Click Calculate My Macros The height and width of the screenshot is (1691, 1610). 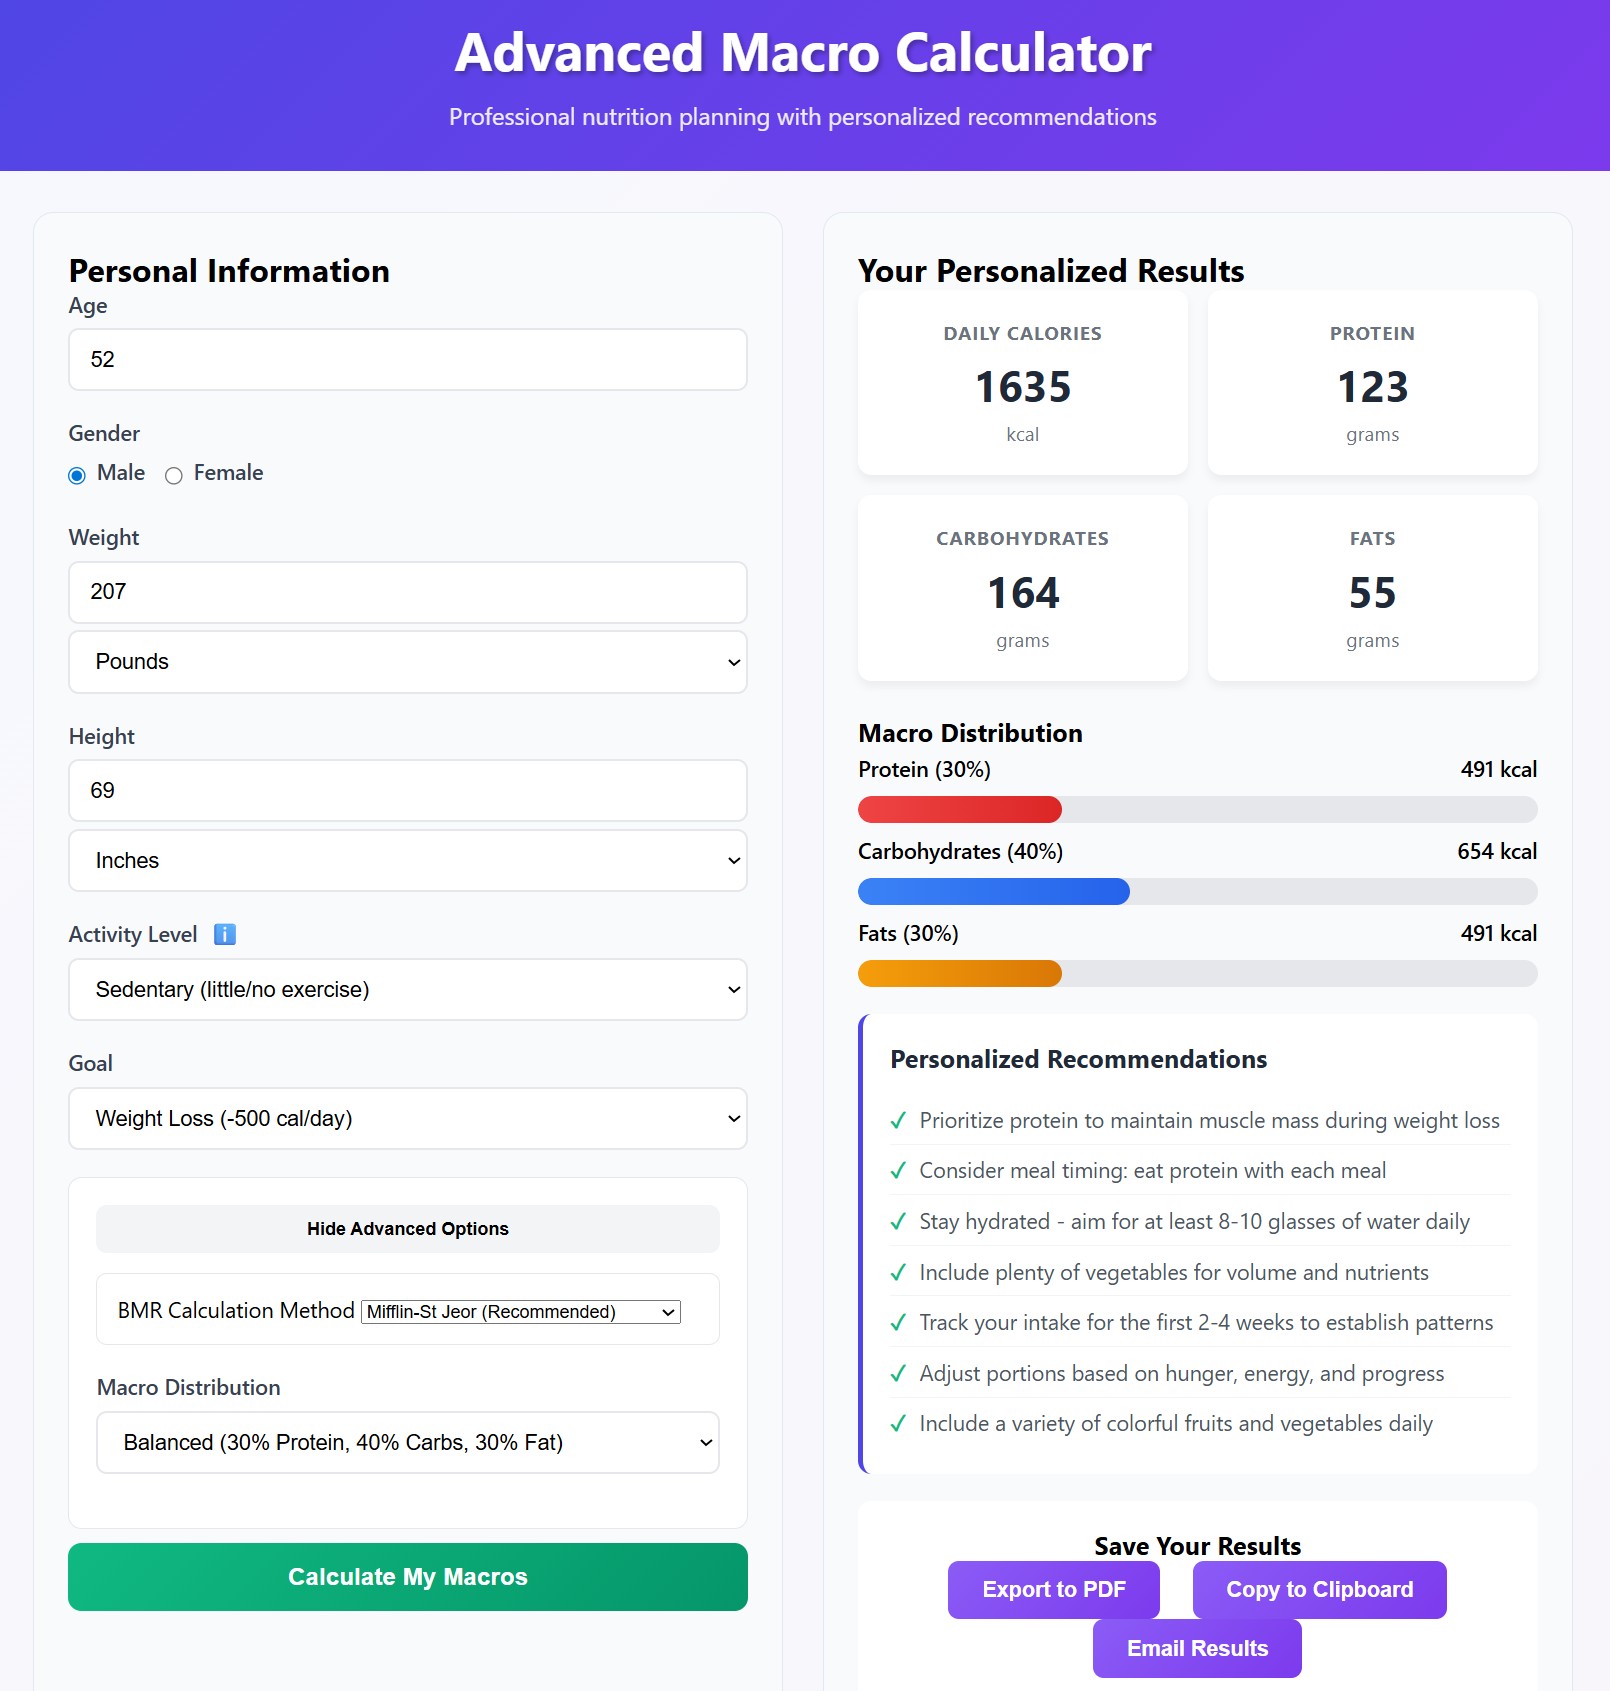(x=407, y=1576)
